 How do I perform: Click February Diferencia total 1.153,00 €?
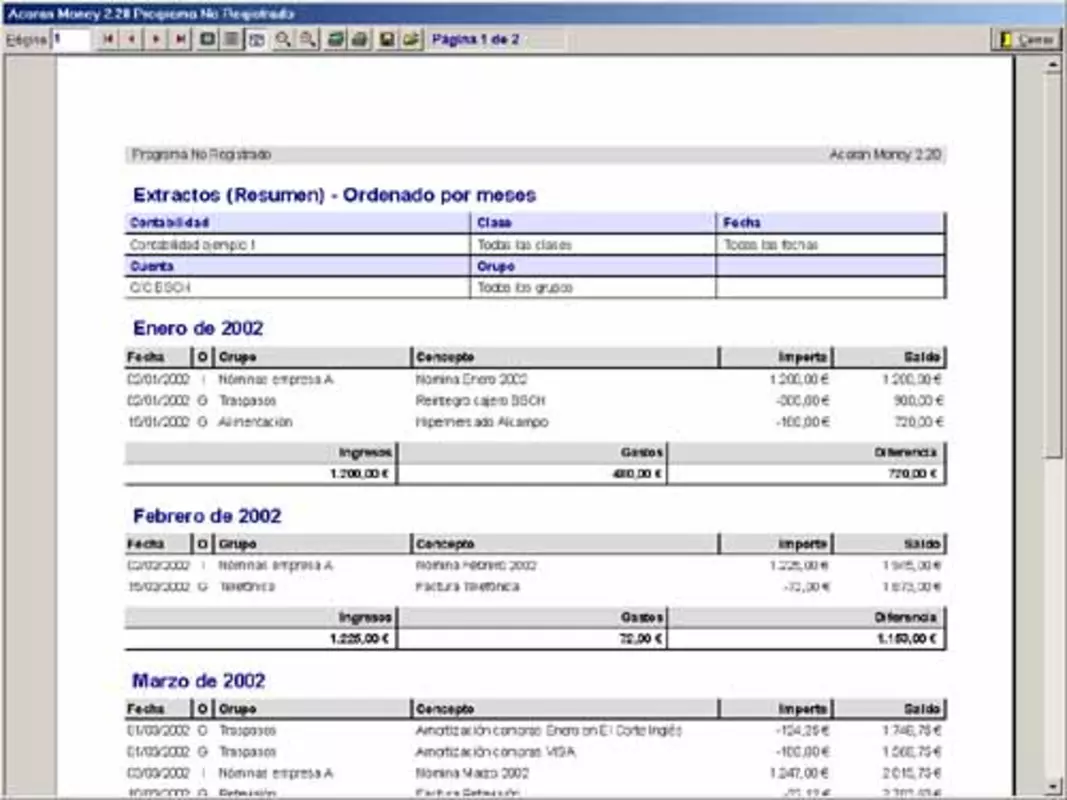[906, 639]
